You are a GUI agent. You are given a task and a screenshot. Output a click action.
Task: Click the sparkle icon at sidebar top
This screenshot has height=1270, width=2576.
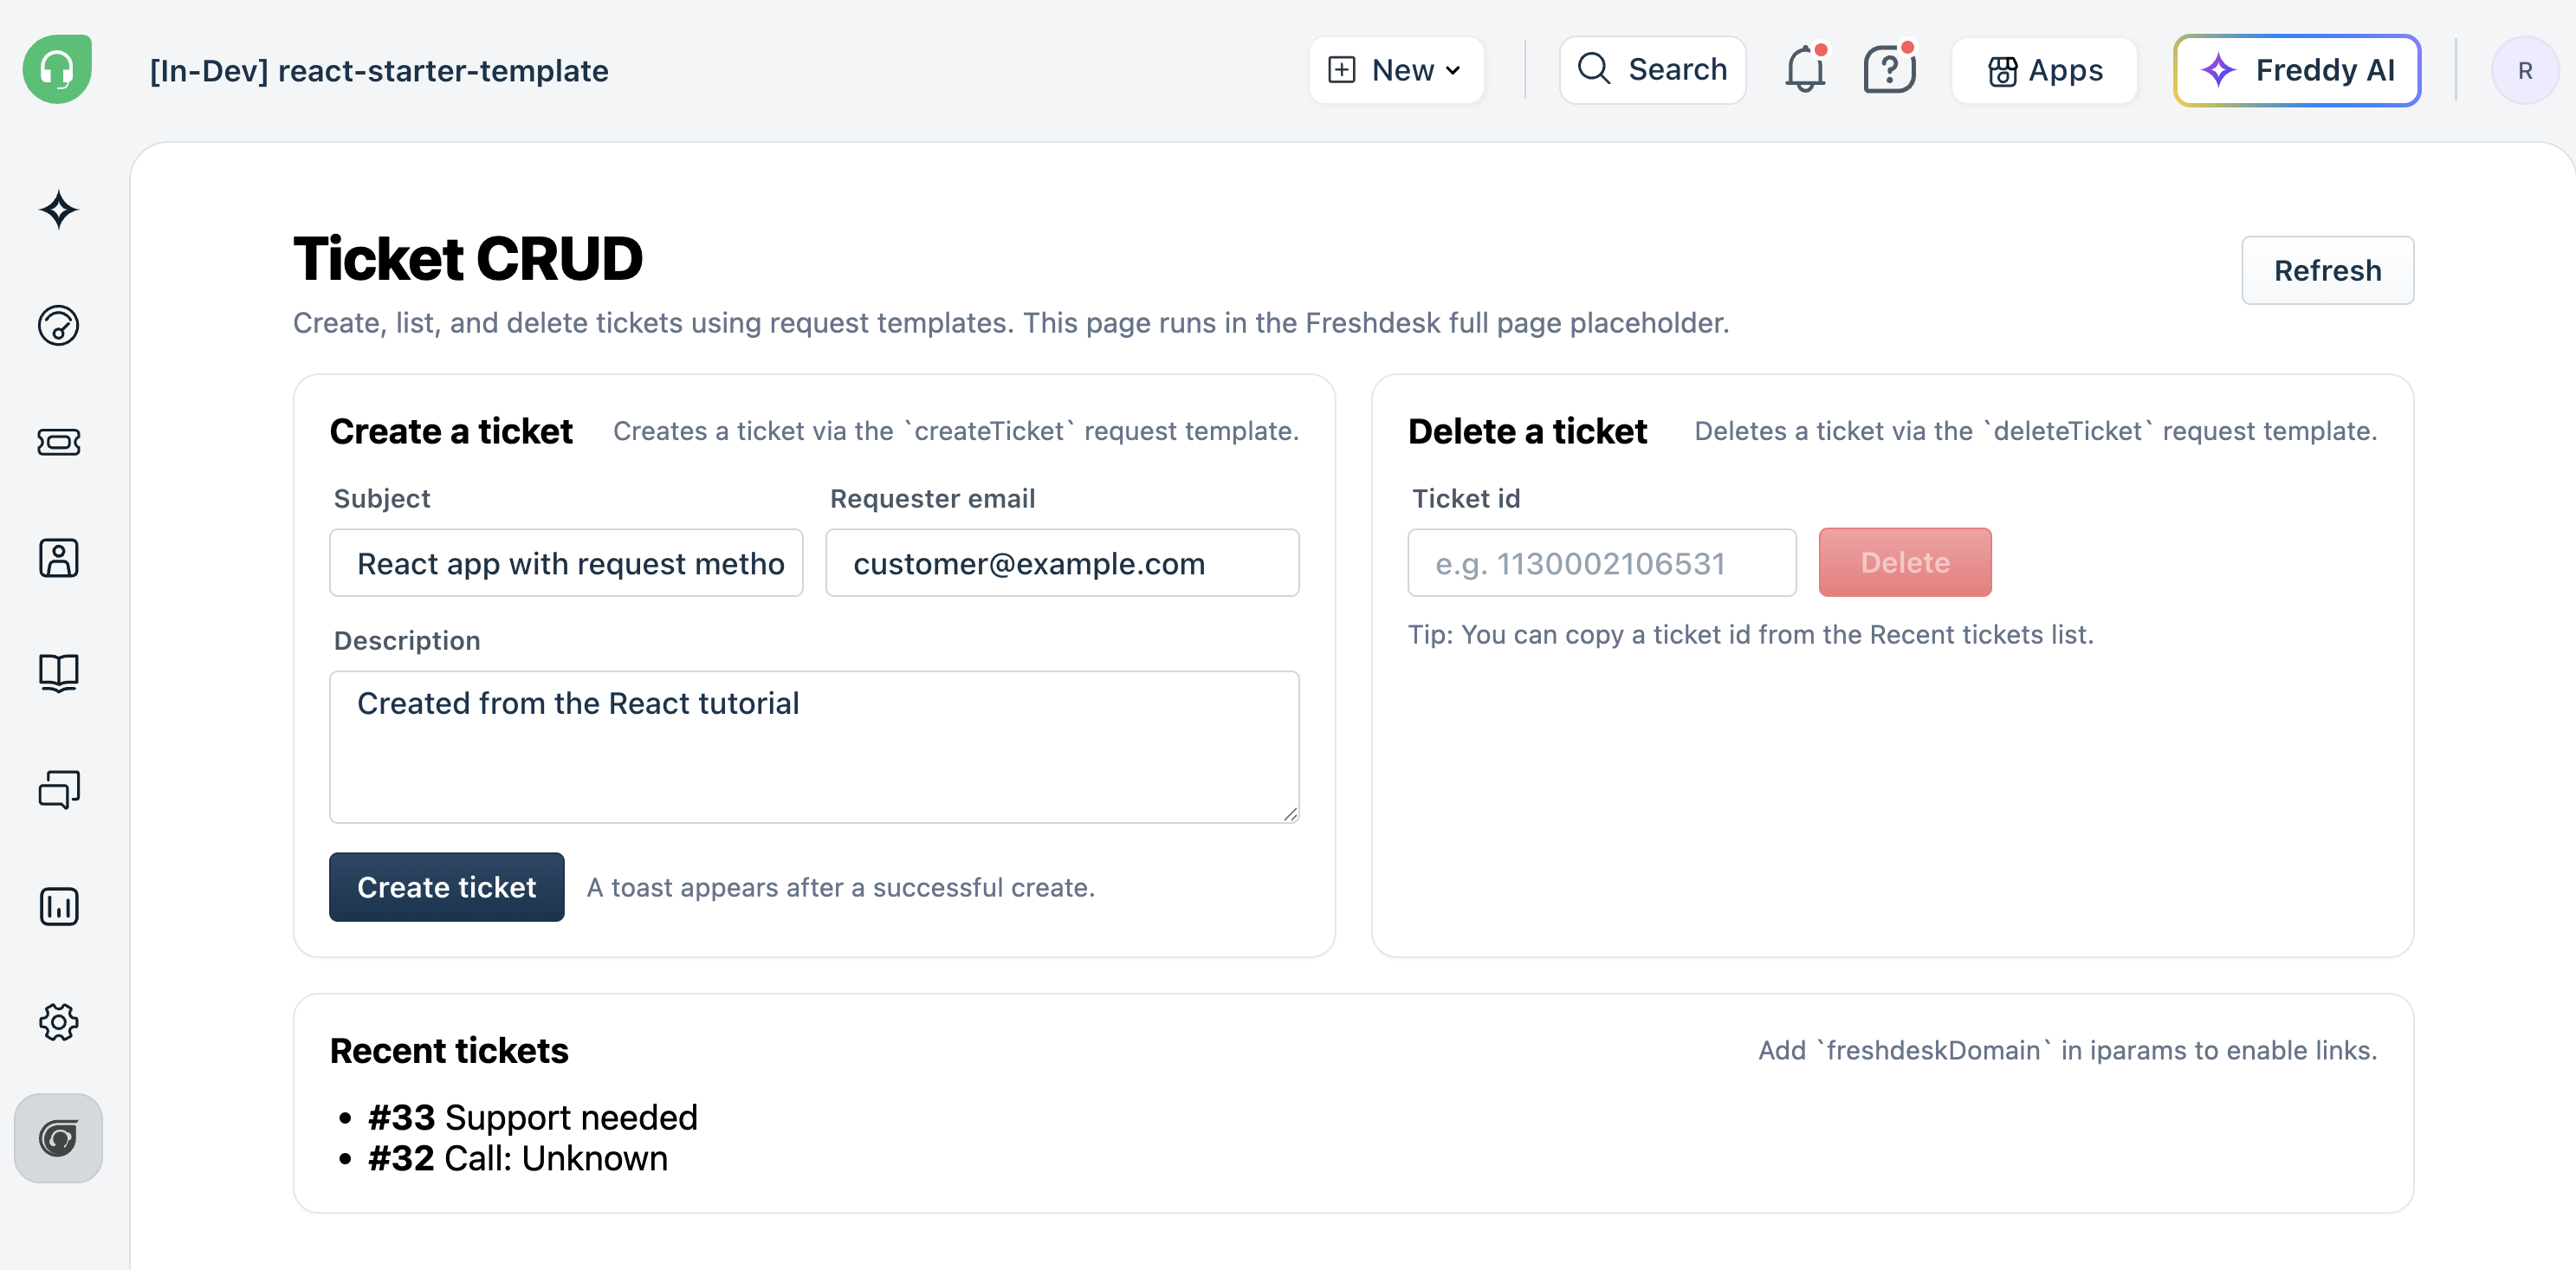point(58,210)
